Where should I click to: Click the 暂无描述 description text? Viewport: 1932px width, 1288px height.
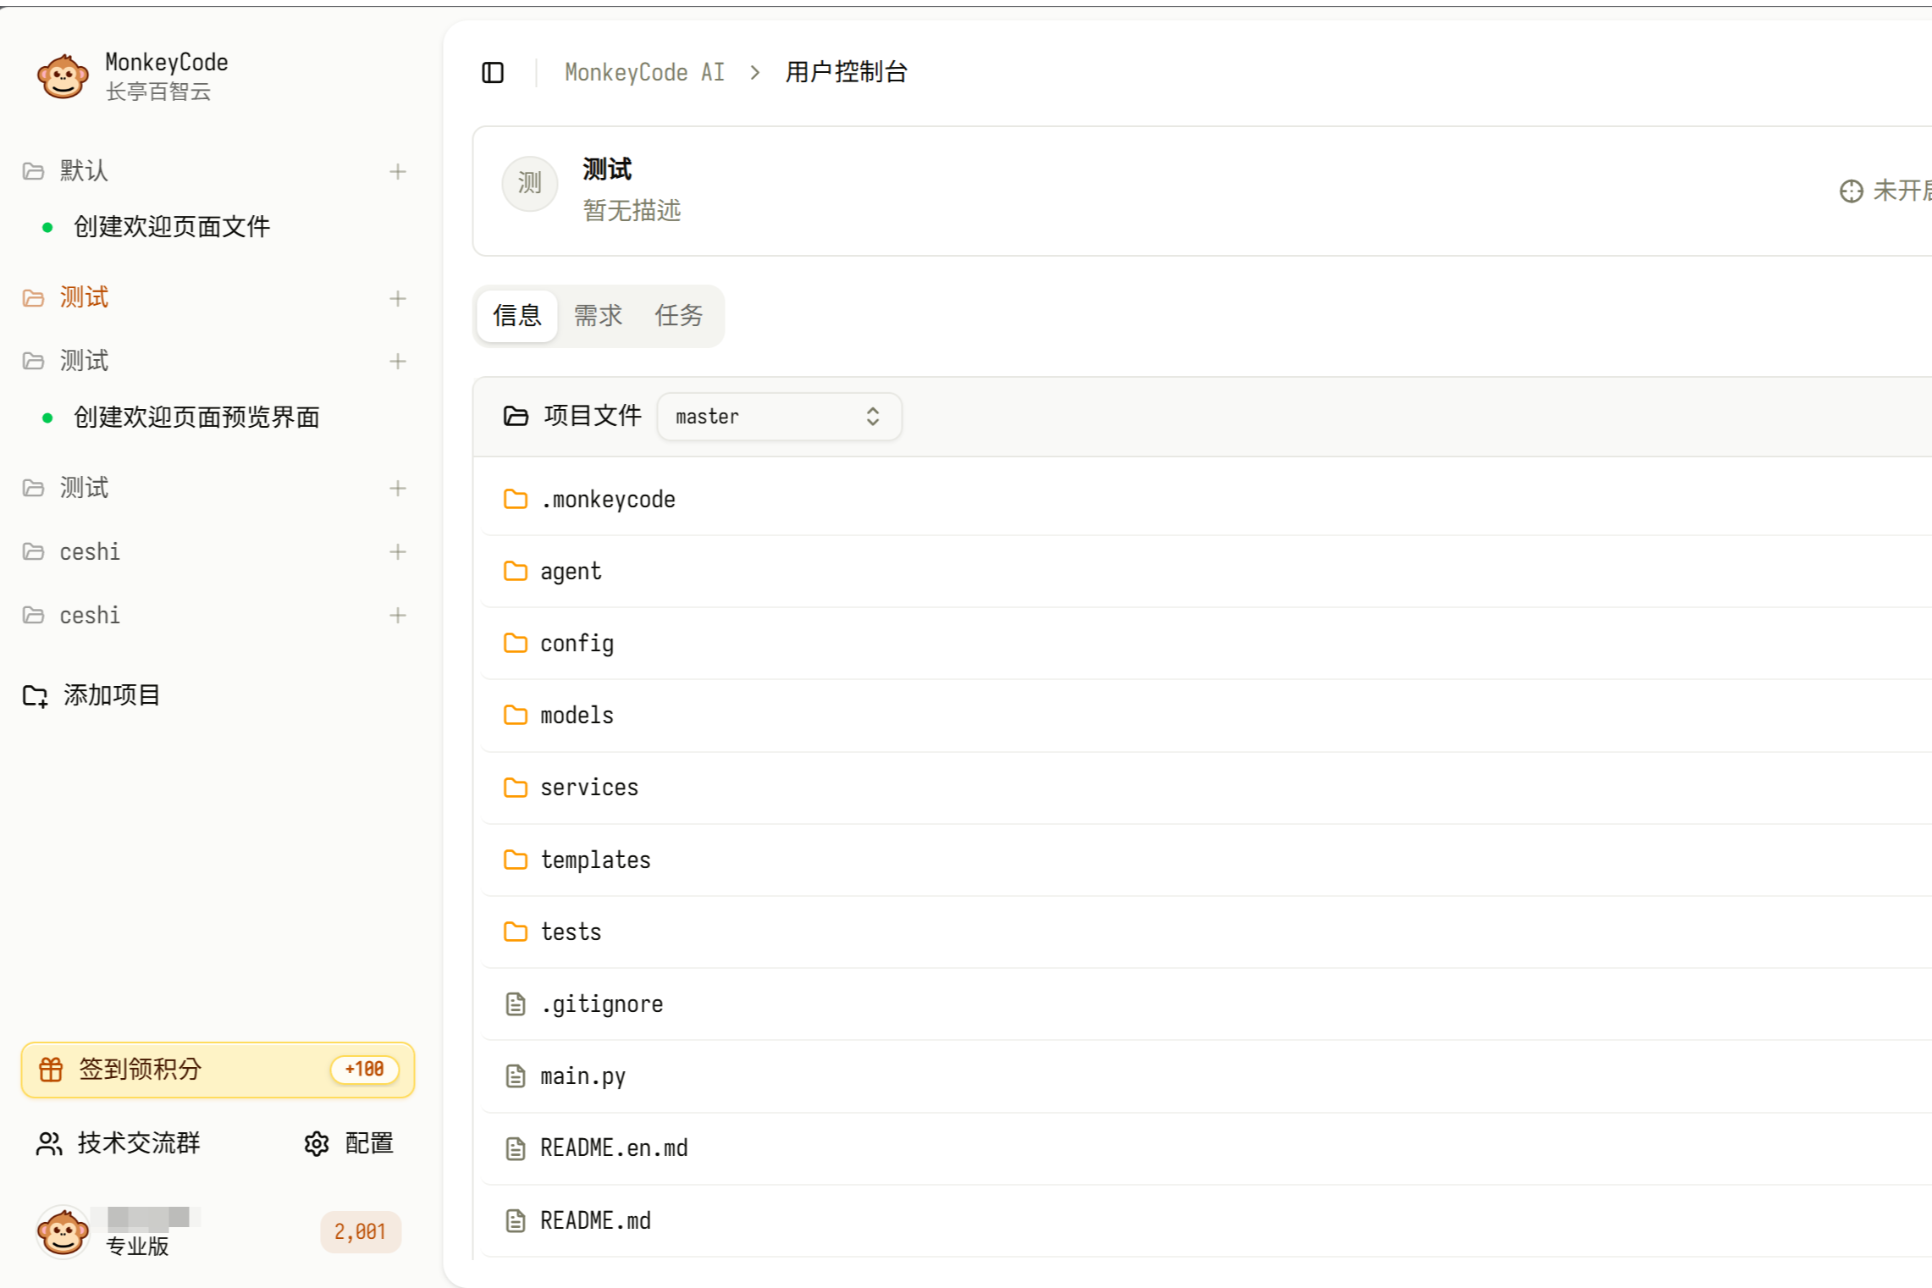click(x=632, y=210)
